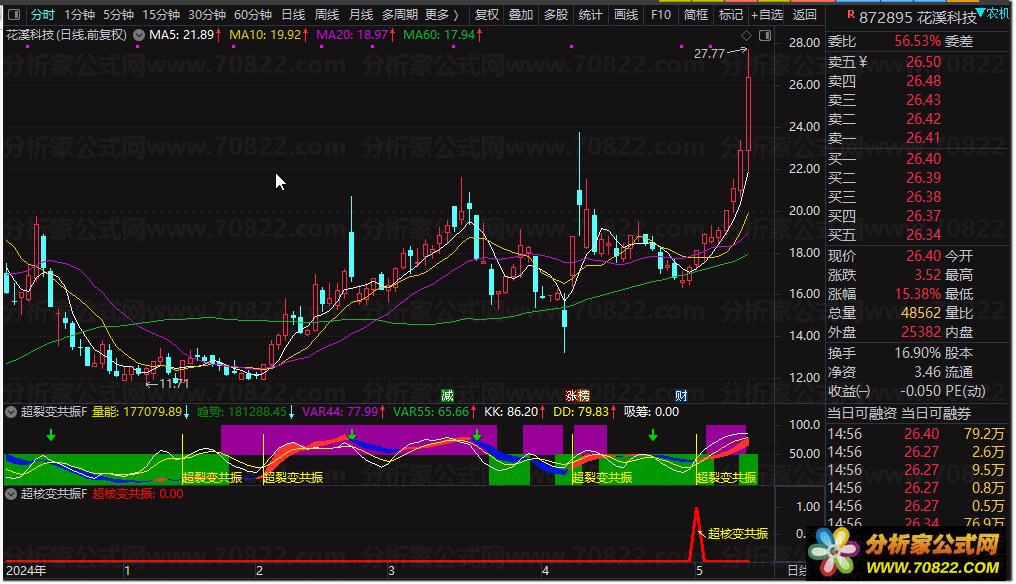The width and height of the screenshot is (1016, 584).
Task: Click the 换手 16.90% value
Action: 918,353
